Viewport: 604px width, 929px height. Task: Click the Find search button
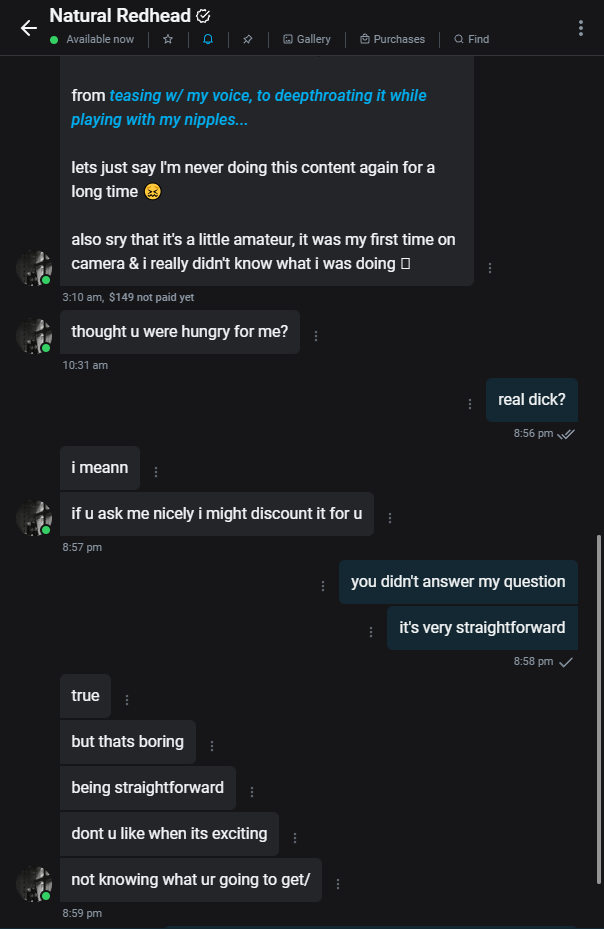pos(471,39)
